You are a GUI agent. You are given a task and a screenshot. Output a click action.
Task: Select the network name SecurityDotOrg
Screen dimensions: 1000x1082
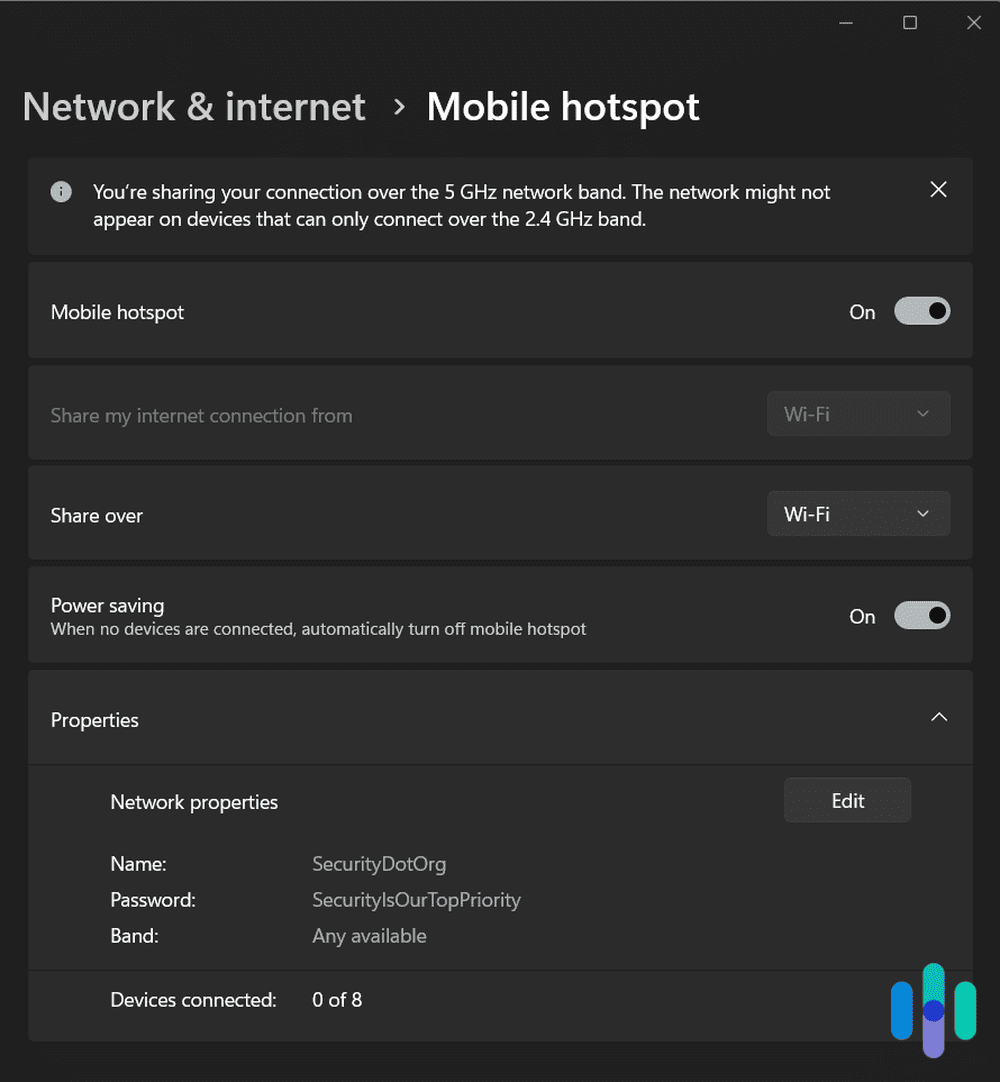point(379,863)
